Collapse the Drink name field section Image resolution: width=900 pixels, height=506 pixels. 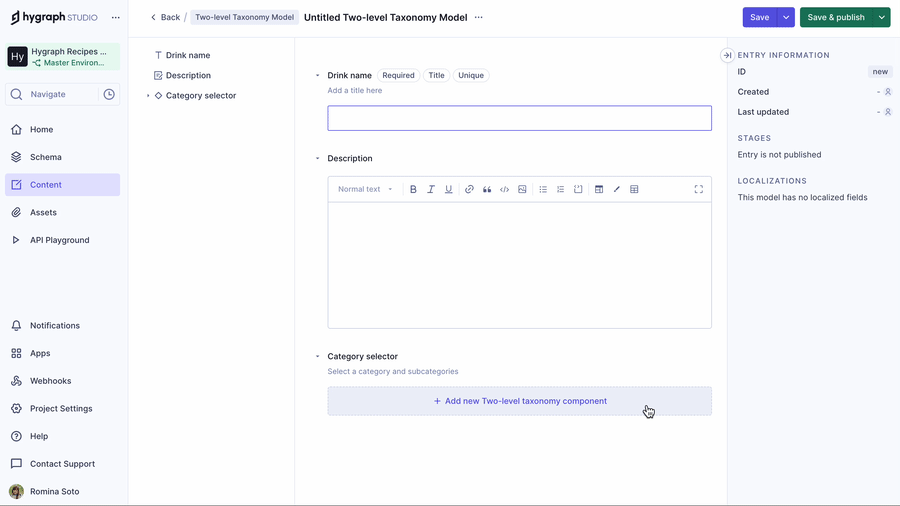point(318,75)
